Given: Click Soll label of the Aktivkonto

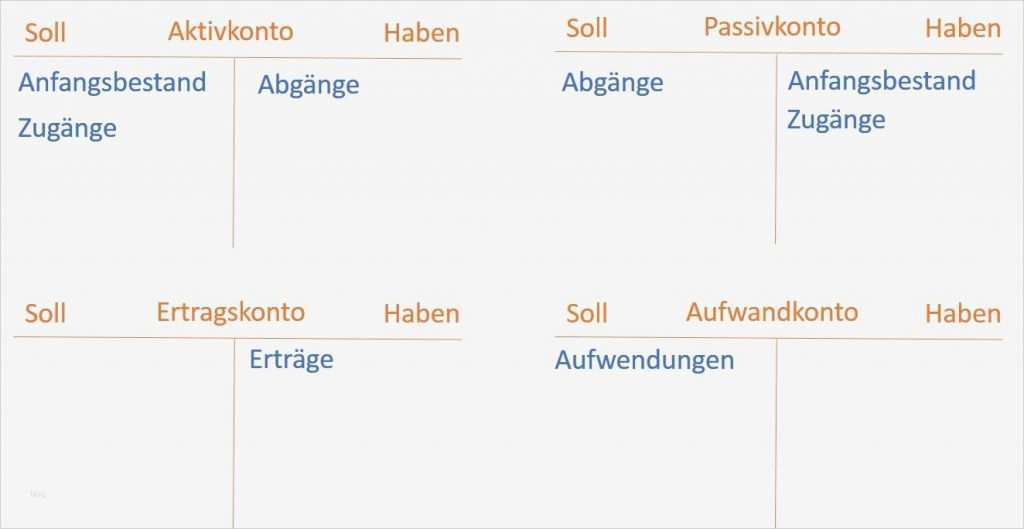Looking at the screenshot, I should click(x=45, y=33).
